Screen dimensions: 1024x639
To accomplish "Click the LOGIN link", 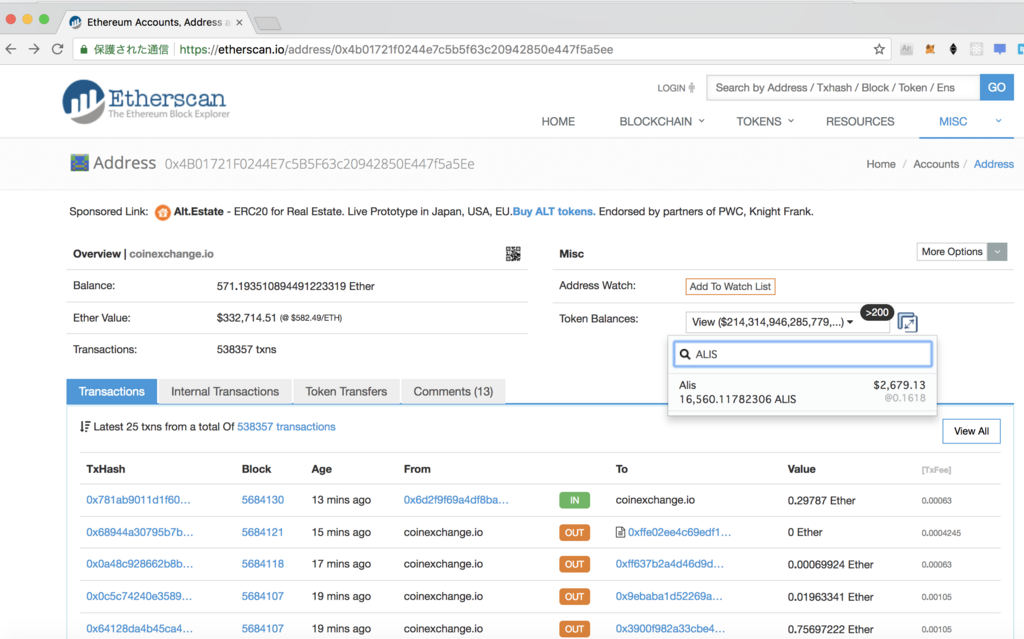I will 676,88.
